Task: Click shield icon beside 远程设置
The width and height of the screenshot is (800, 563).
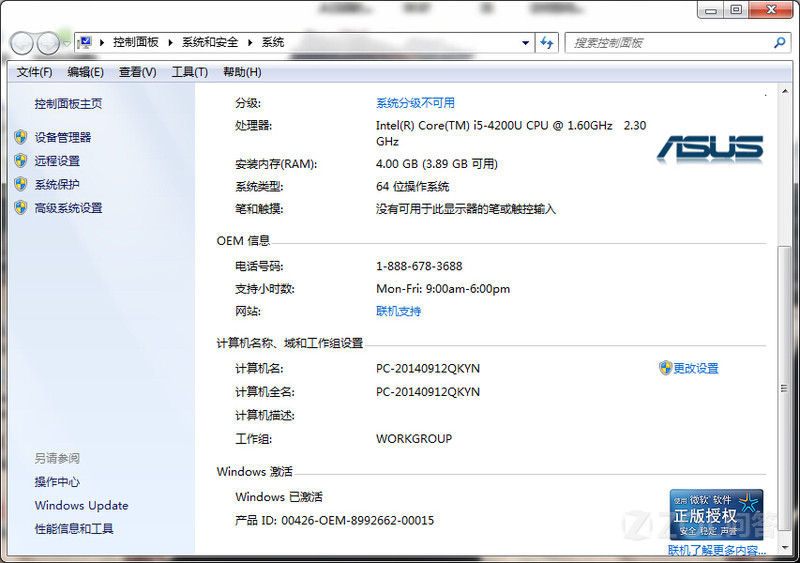Action: pyautogui.click(x=21, y=160)
